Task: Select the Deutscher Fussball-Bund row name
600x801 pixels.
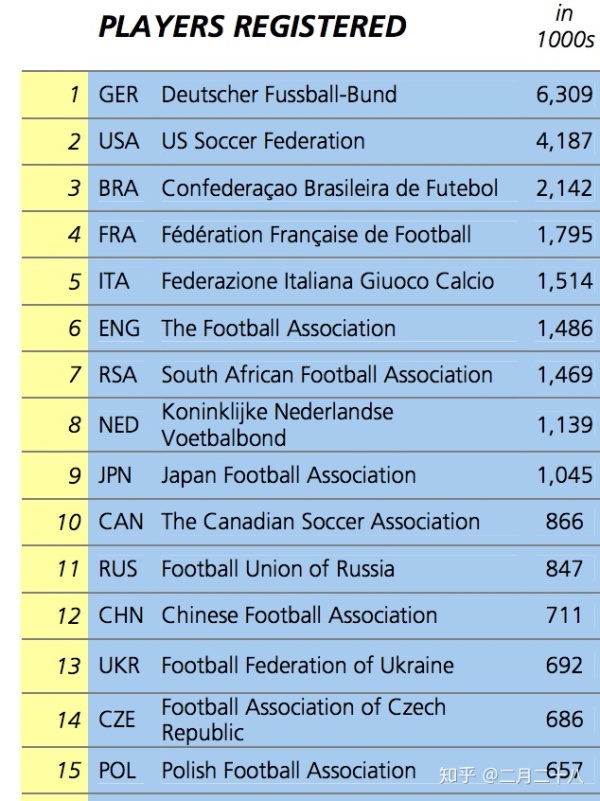Action: pyautogui.click(x=279, y=95)
